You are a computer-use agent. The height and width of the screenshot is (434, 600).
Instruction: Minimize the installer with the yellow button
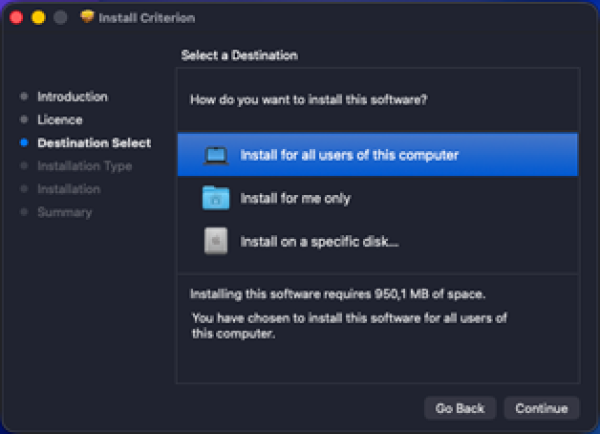(x=38, y=18)
